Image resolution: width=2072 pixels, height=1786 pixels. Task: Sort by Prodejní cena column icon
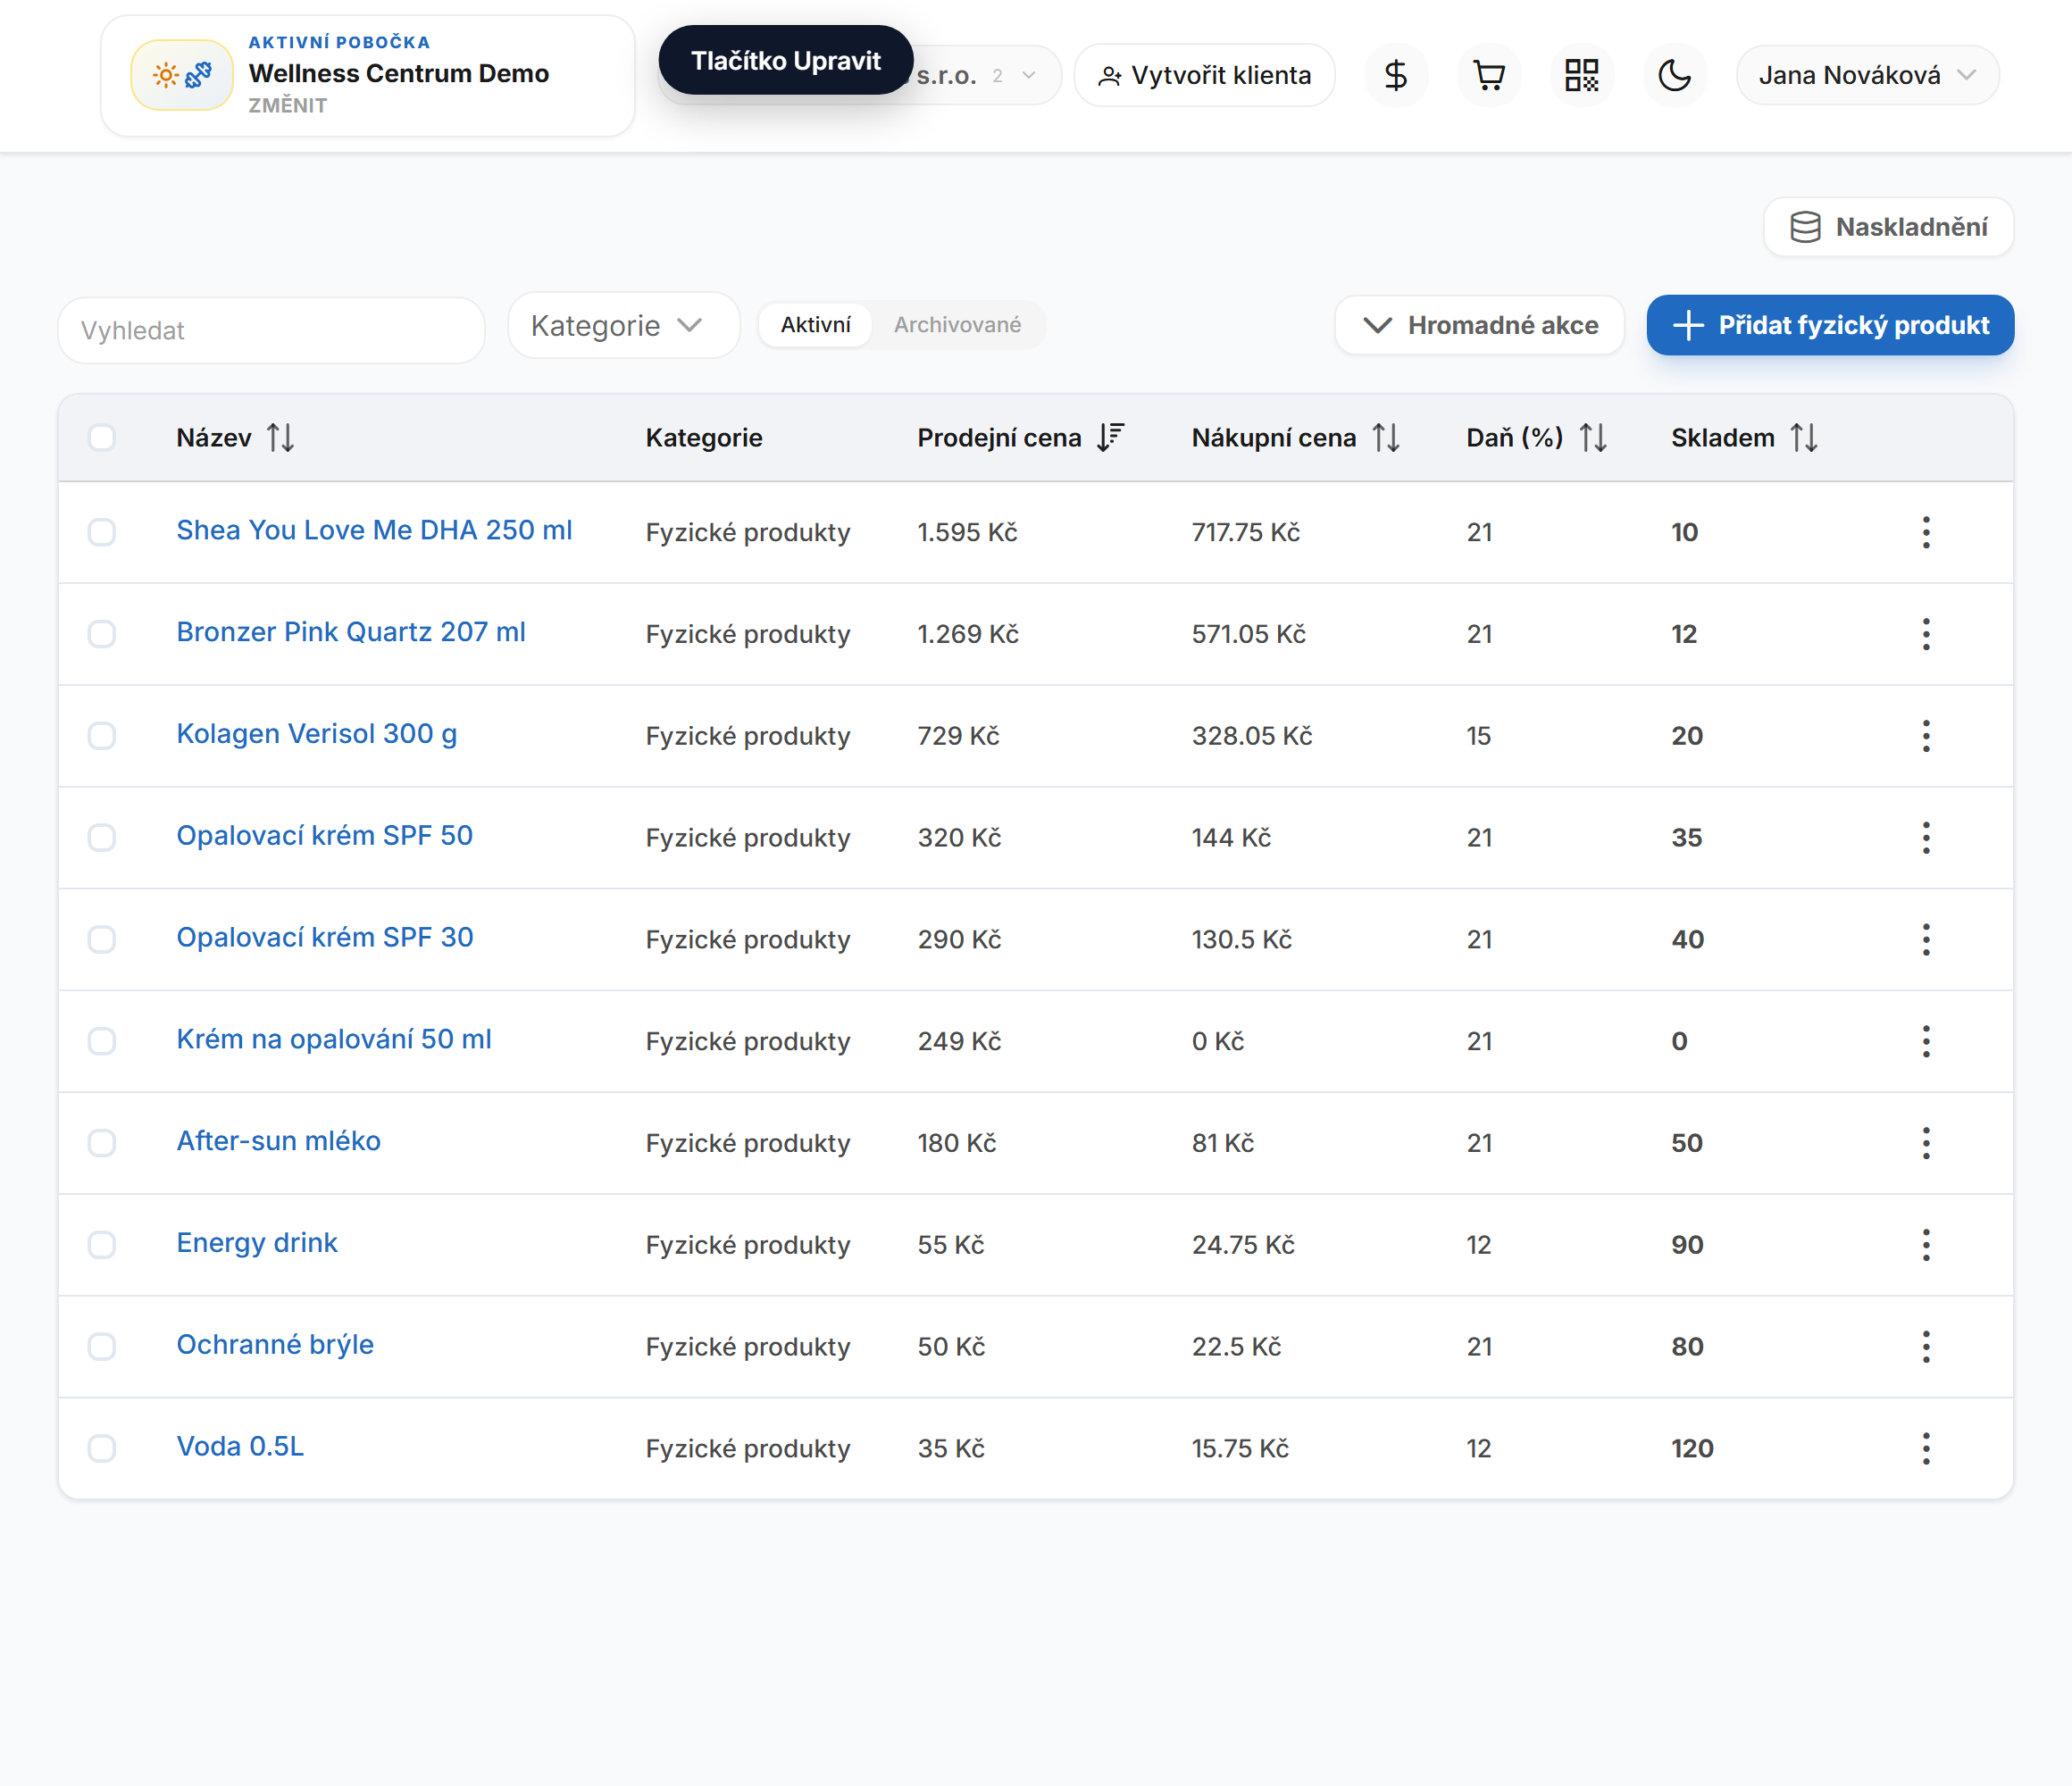click(1111, 437)
